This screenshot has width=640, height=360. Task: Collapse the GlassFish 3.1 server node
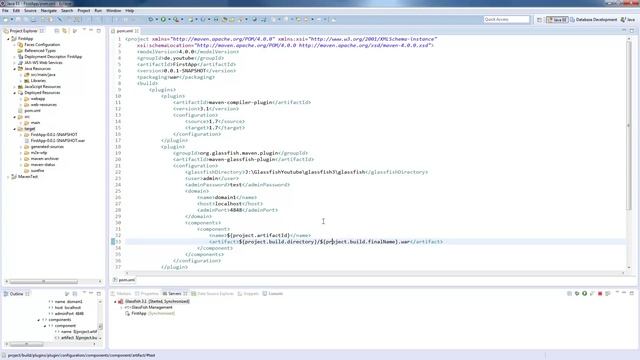pyautogui.click(x=115, y=302)
